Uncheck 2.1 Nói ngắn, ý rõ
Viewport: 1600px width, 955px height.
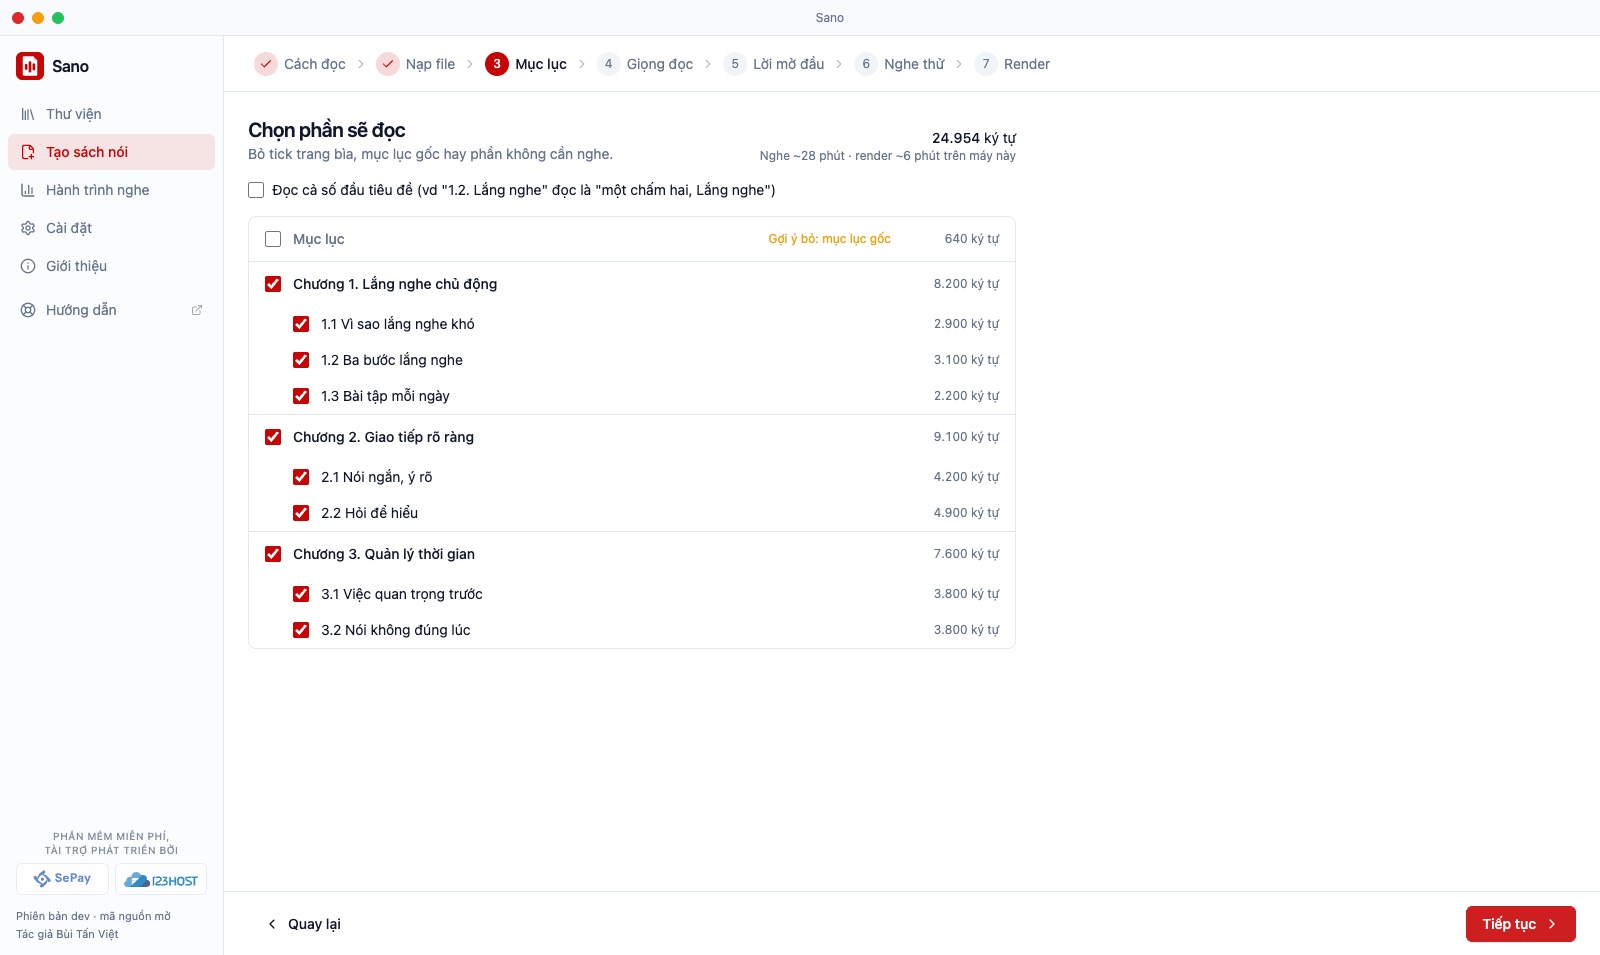tap(301, 477)
